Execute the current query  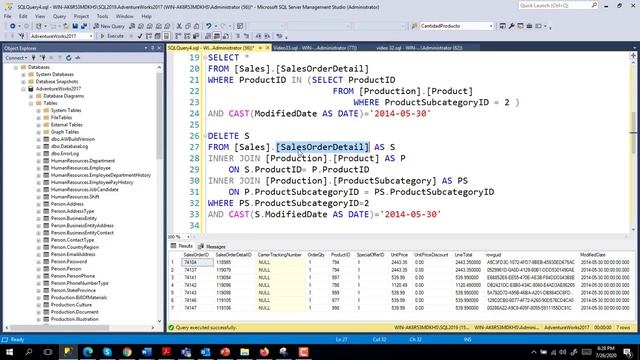112,36
